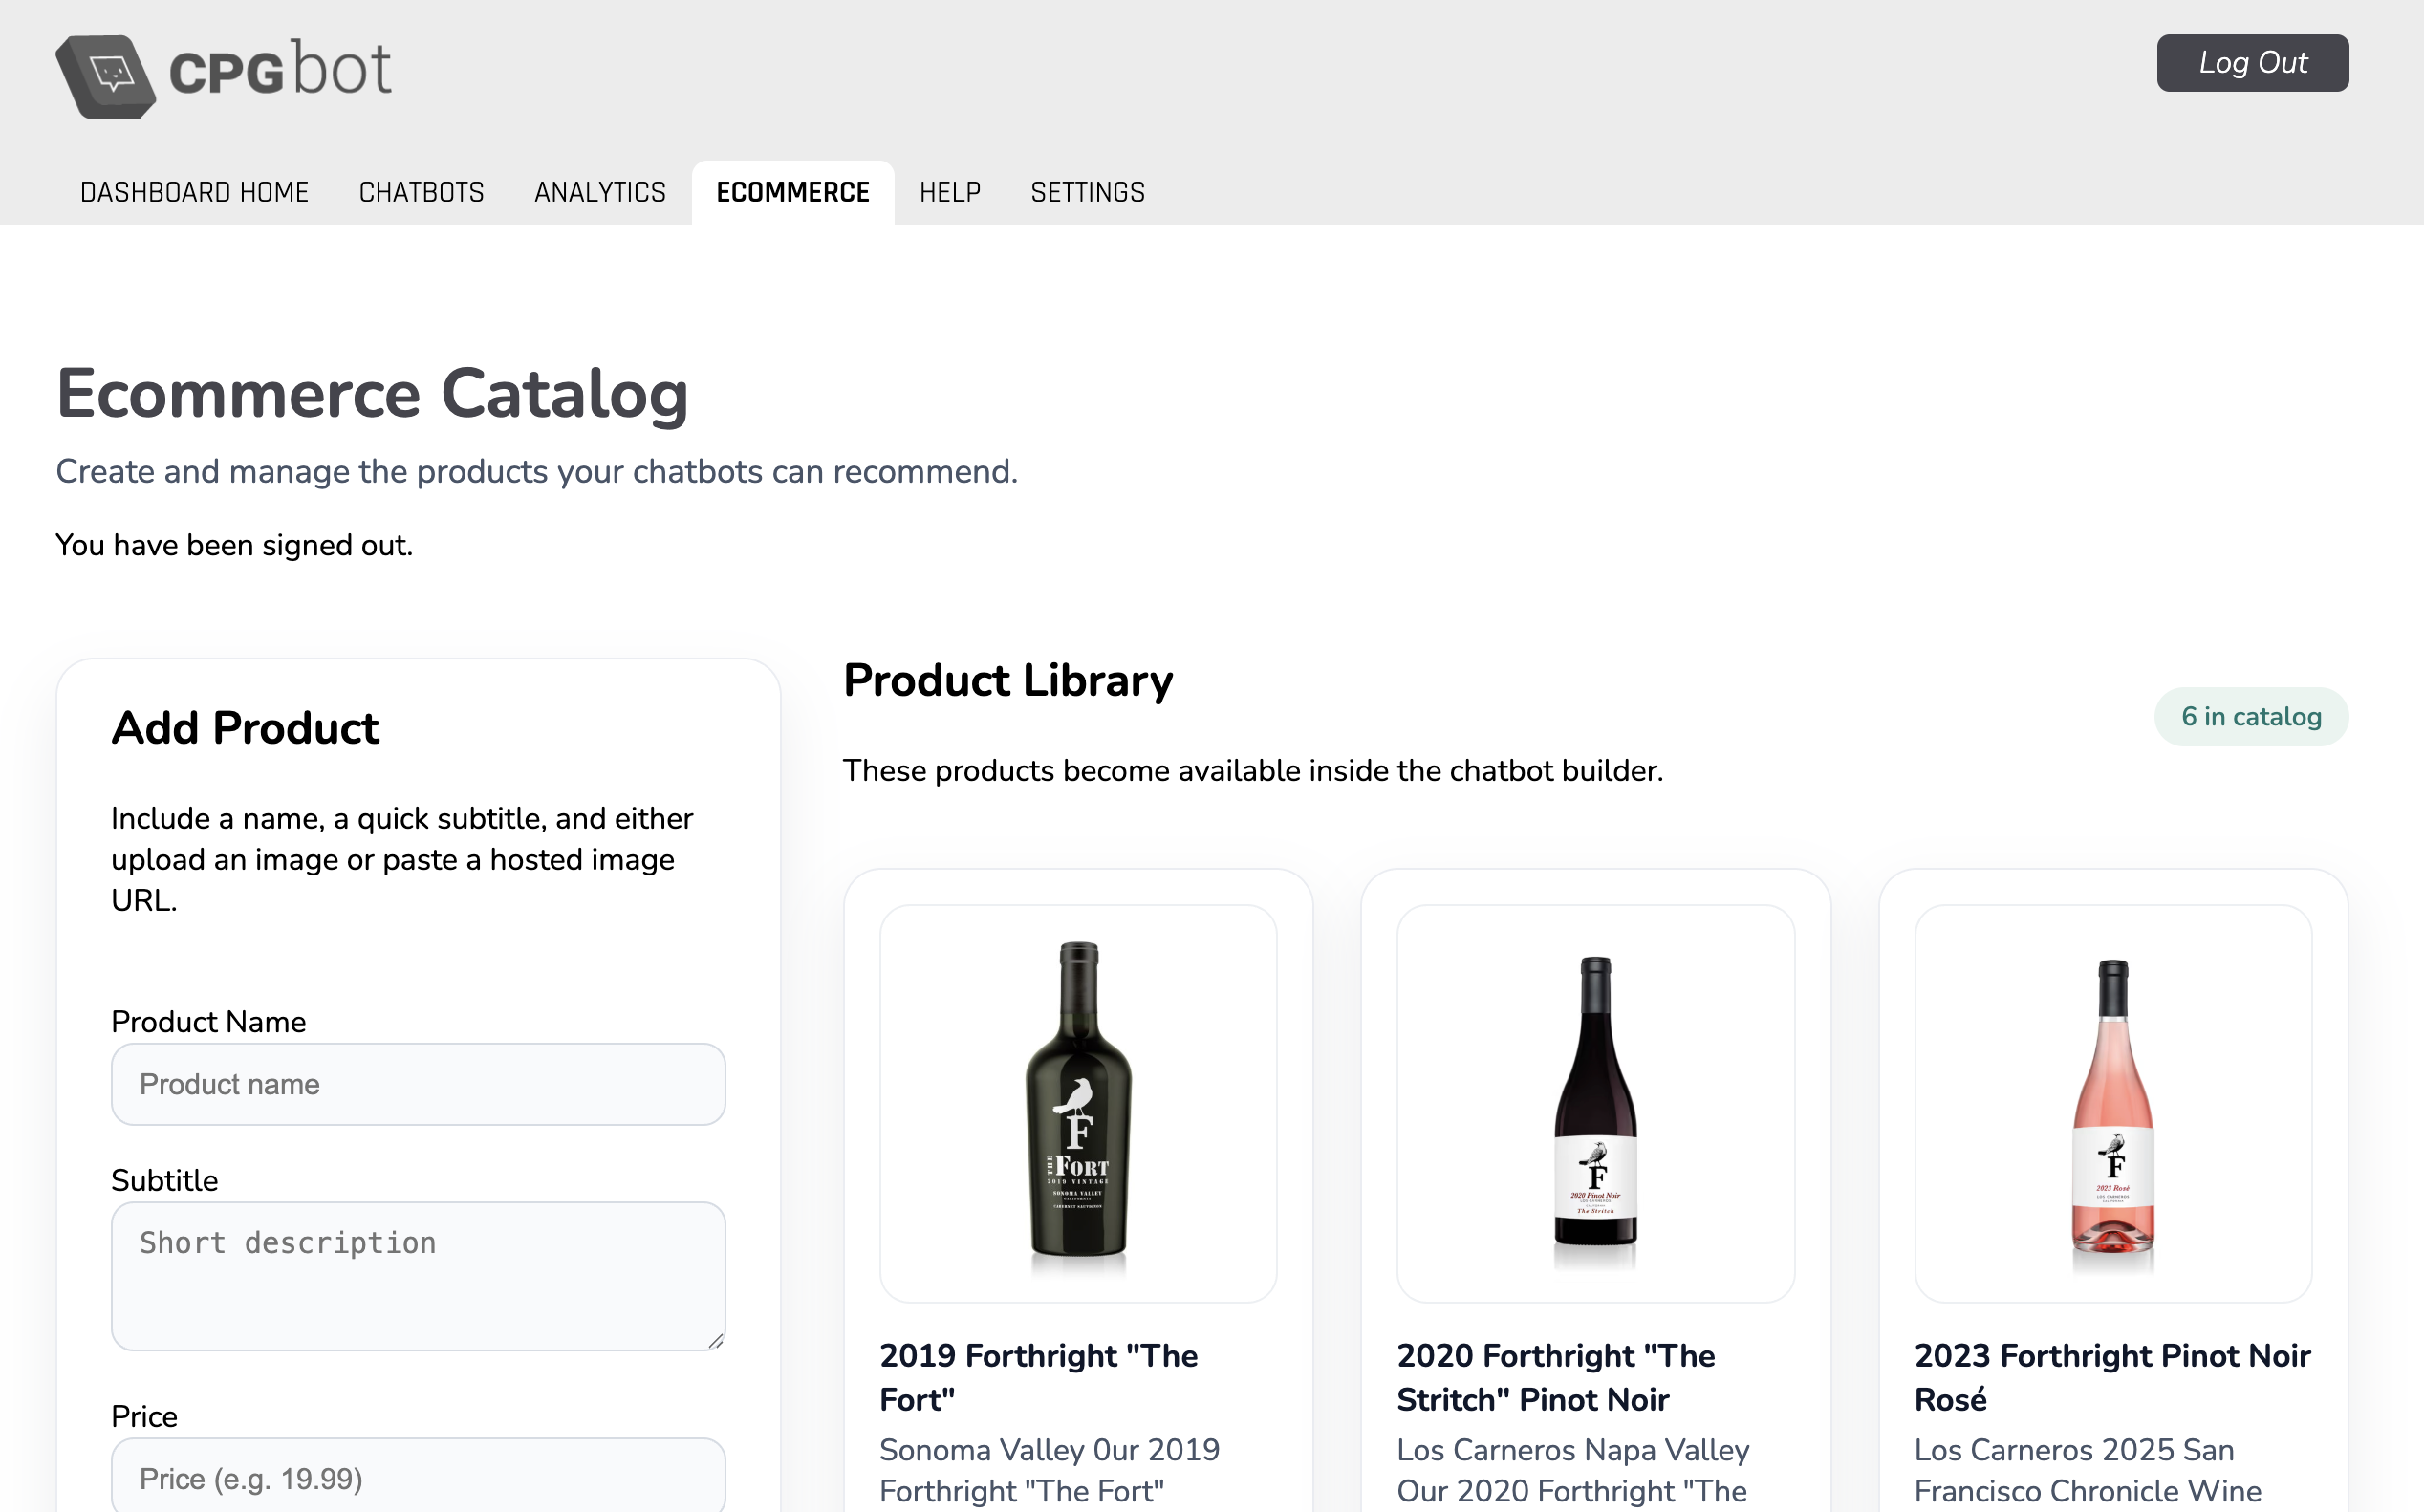Select the 2020 Forthright The Stritch Pinot Noir
The height and width of the screenshot is (1512, 2424).
(1555, 1377)
